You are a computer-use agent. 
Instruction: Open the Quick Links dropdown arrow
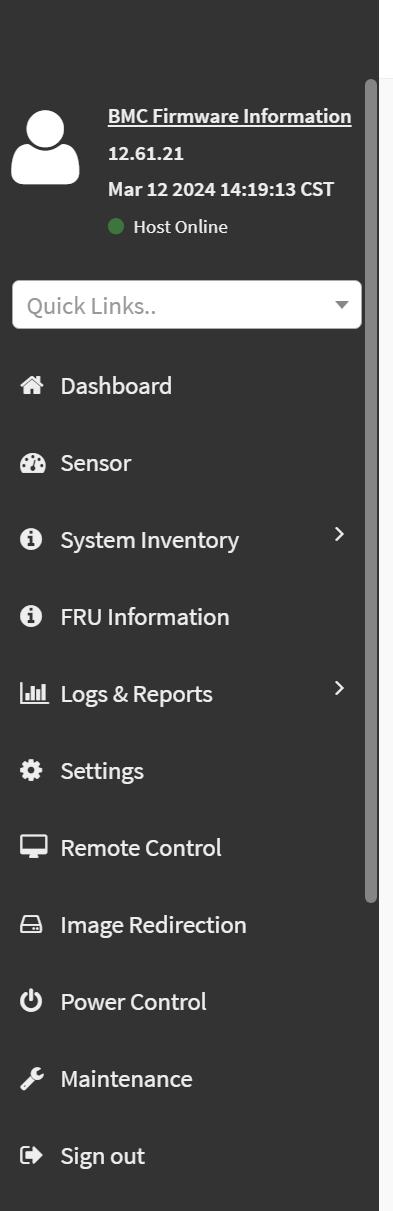click(x=342, y=305)
